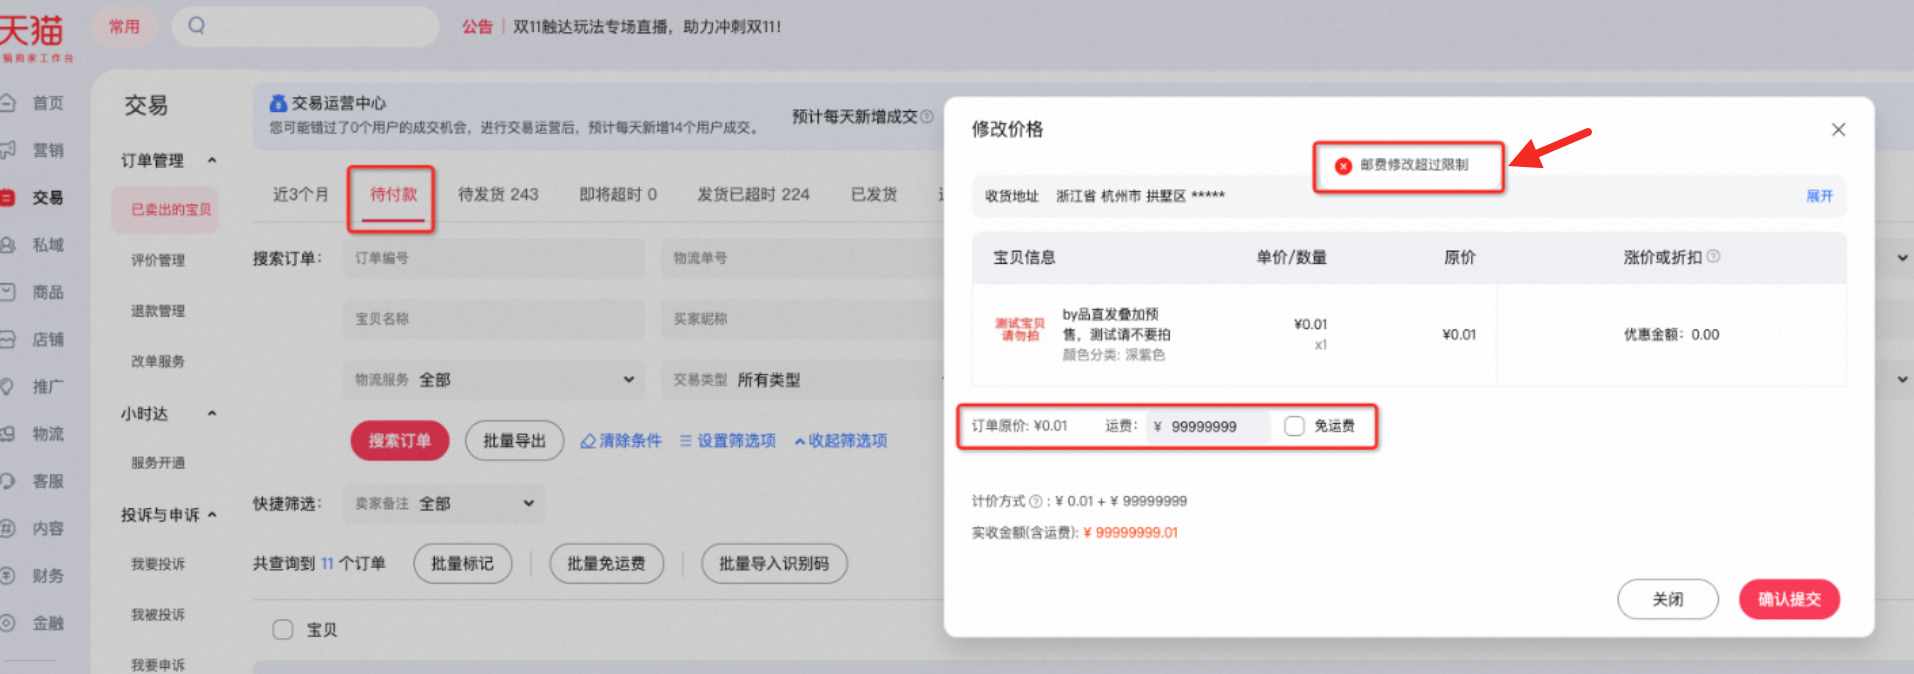The height and width of the screenshot is (674, 1914).
Task: Collapse the 小时达 section
Action: (x=212, y=414)
